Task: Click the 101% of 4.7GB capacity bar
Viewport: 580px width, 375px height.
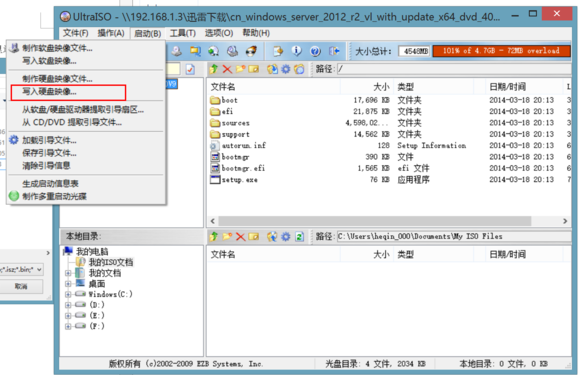Action: click(501, 51)
